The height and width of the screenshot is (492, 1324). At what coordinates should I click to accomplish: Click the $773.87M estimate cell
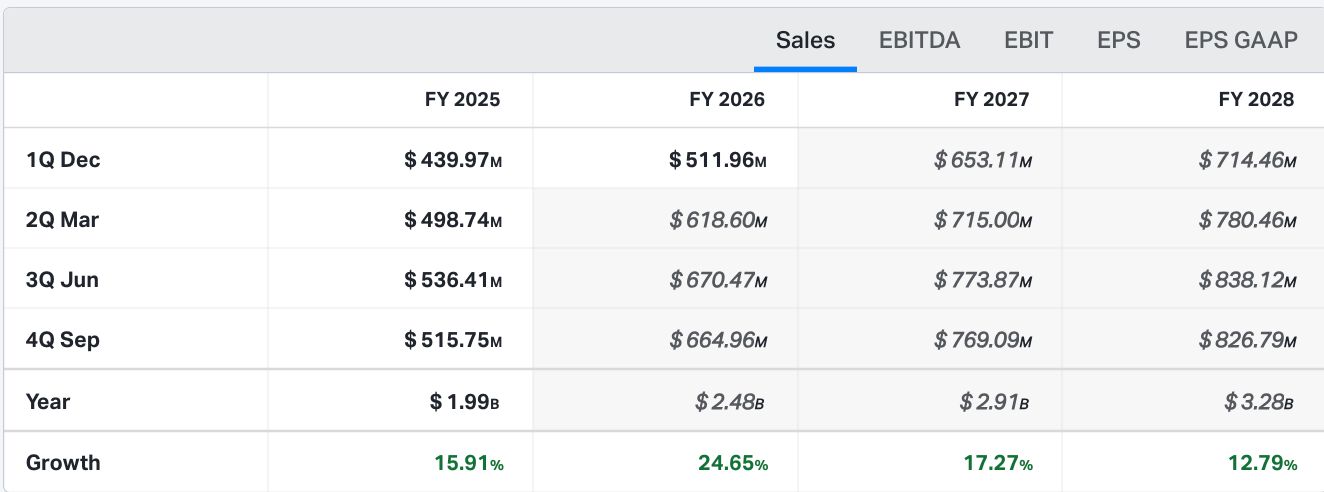tap(983, 279)
